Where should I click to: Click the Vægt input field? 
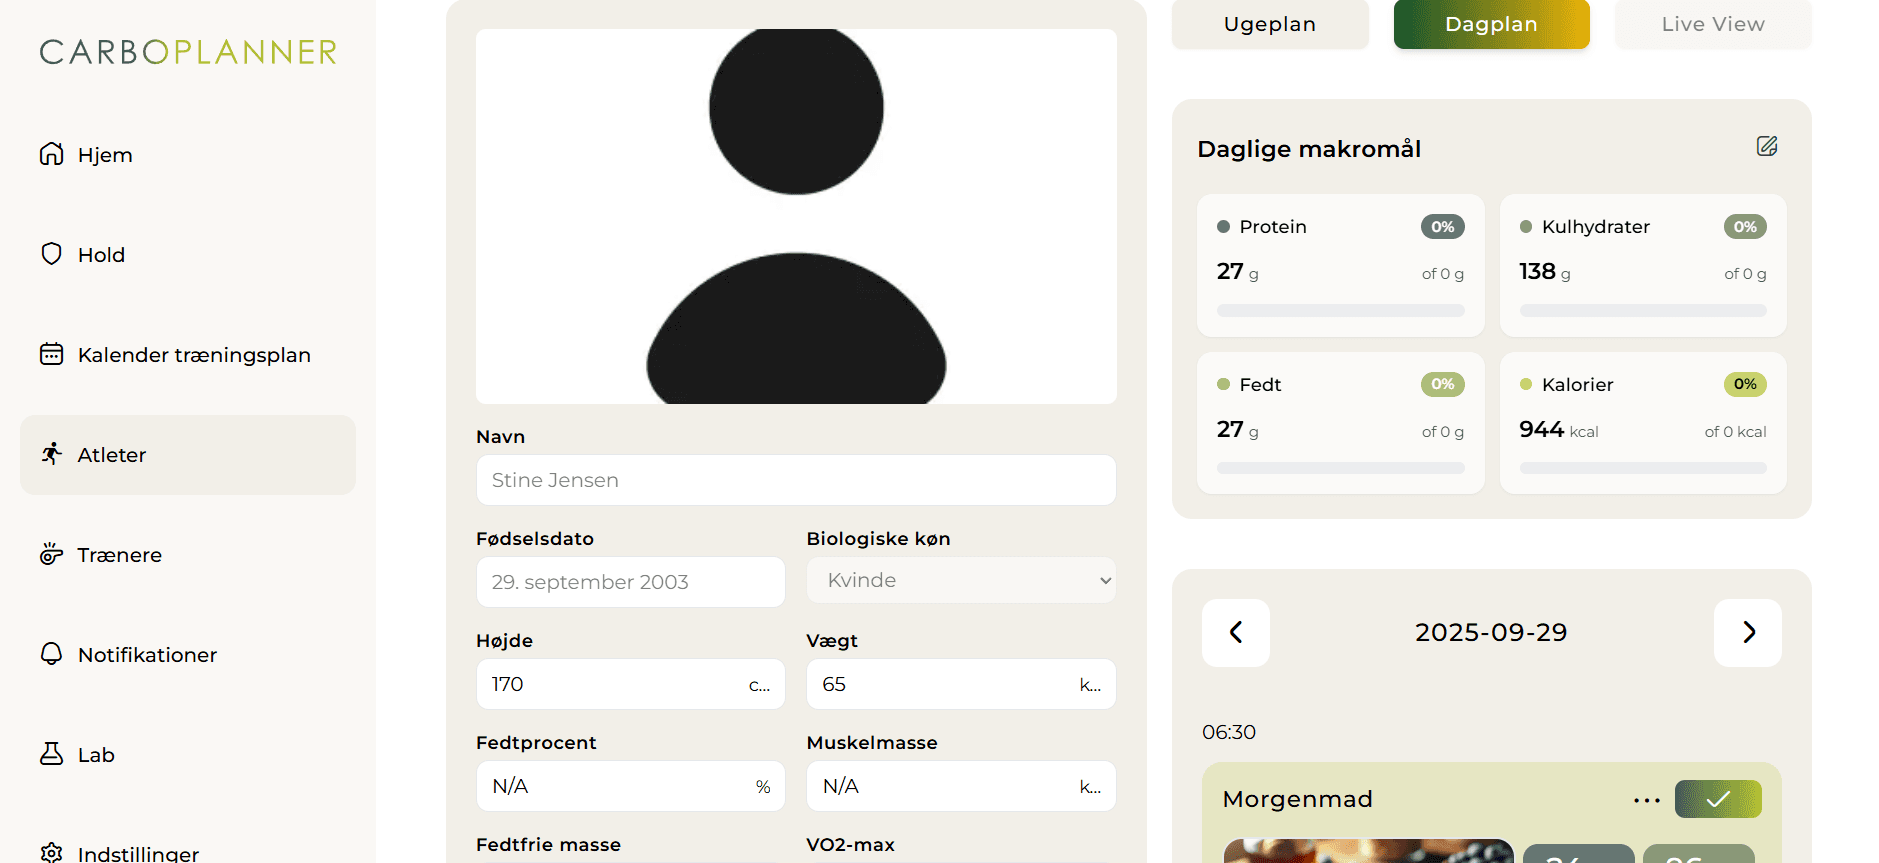coord(961,684)
